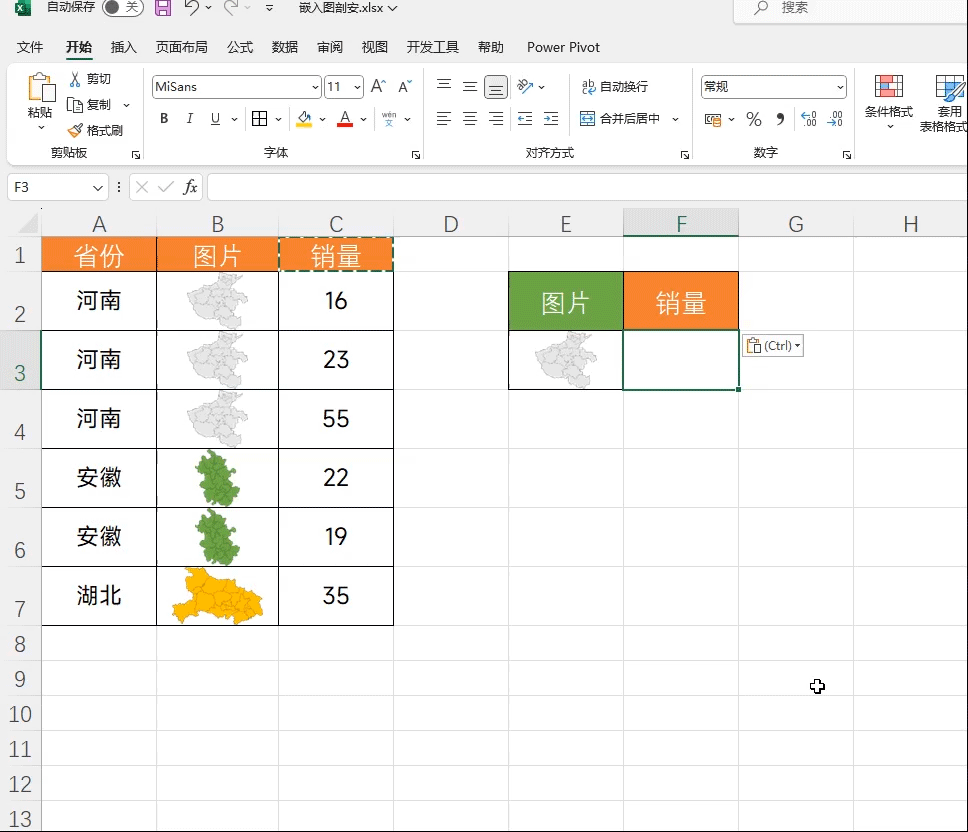Open Conditional Formatting (条件格式)

click(888, 100)
